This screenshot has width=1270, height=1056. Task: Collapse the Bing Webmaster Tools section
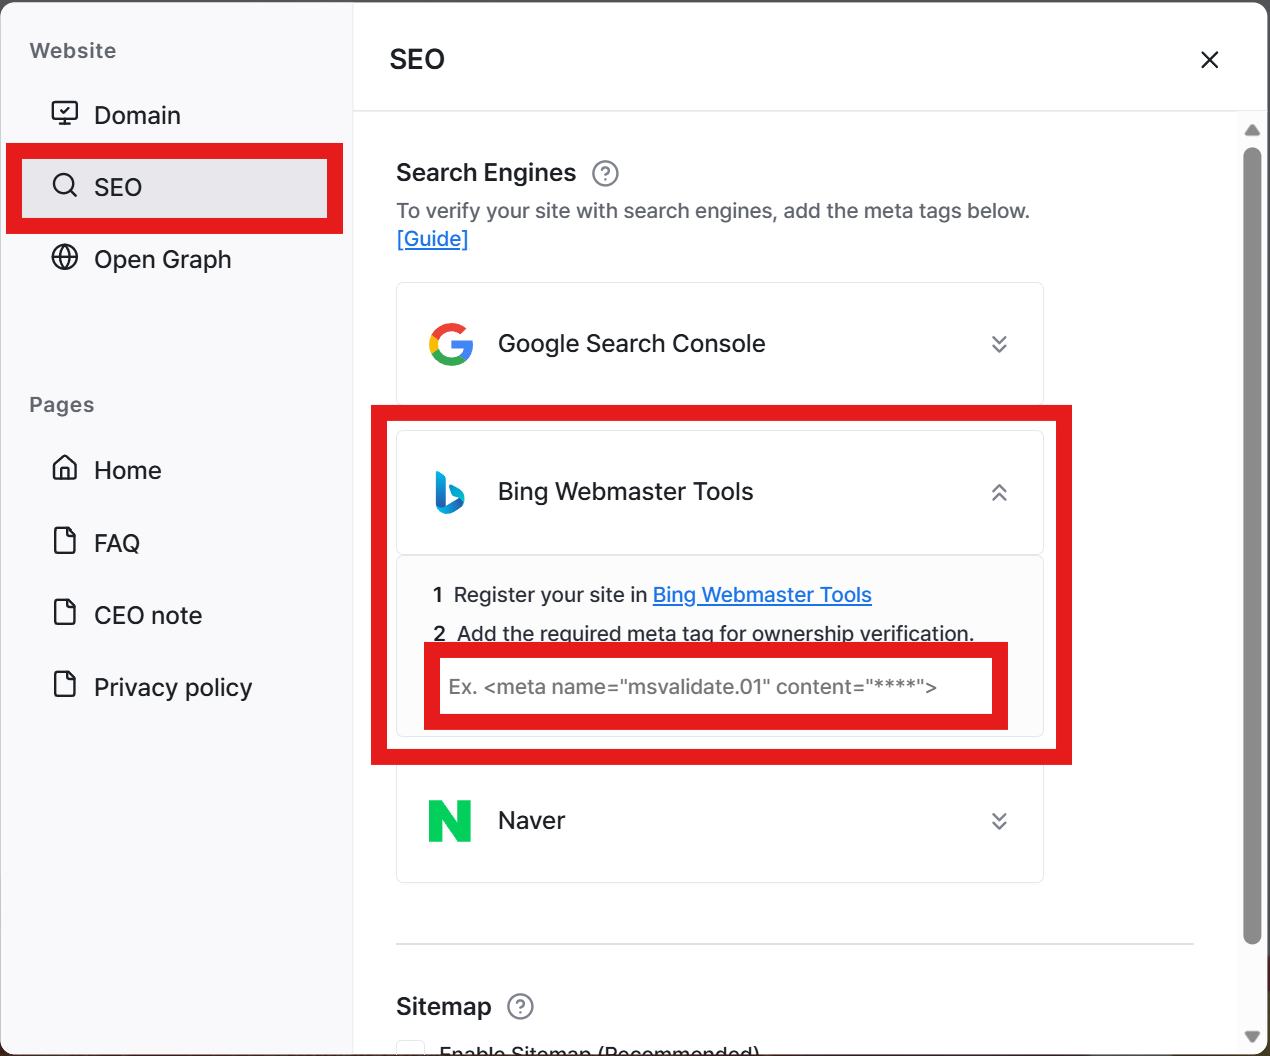pyautogui.click(x=999, y=492)
